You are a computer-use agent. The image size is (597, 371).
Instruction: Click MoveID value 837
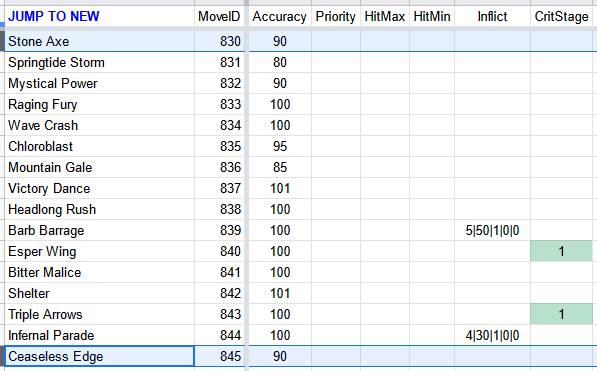(230, 188)
